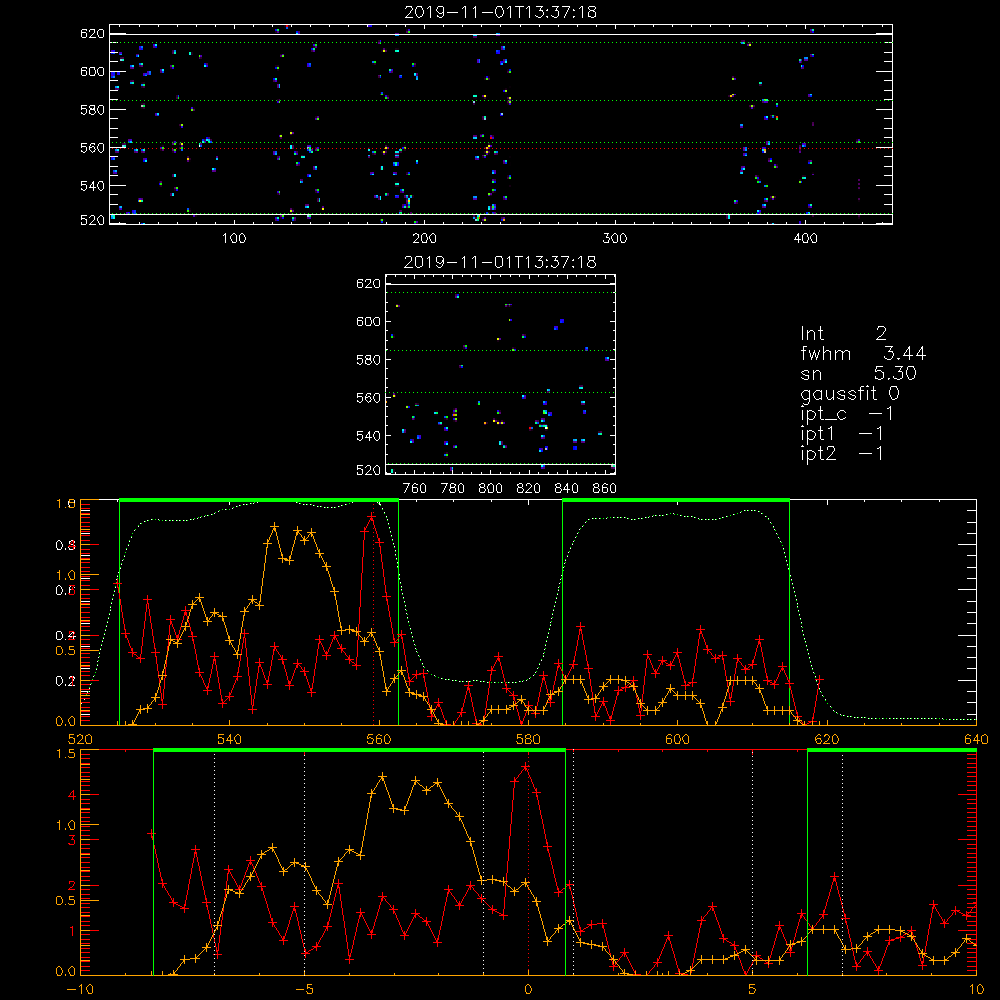Viewport: 1000px width, 1000px height.
Task: Click the 820 x-axis label of the middle plot
Action: [529, 489]
